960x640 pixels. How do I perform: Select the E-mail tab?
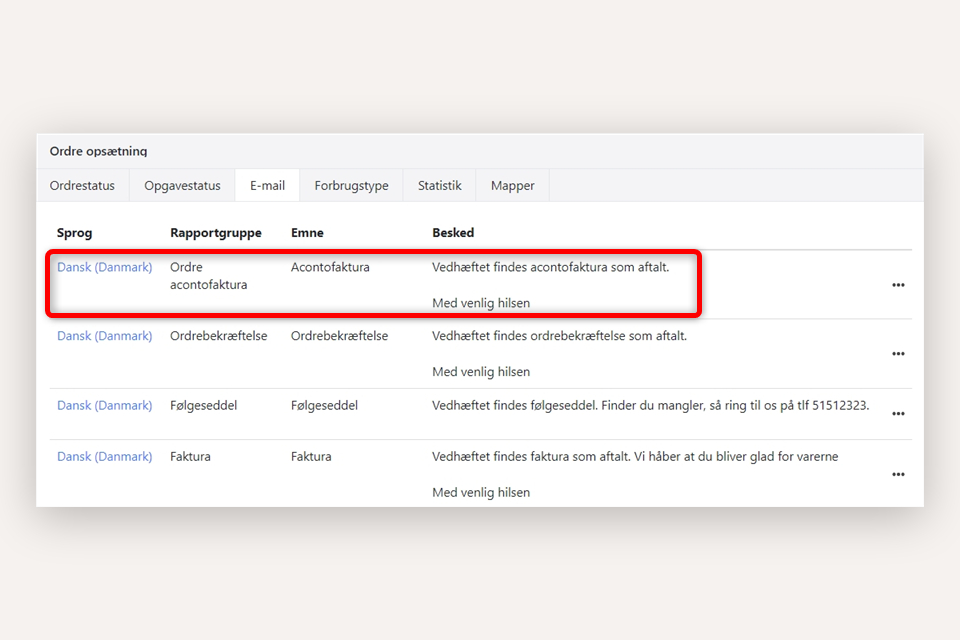click(267, 185)
